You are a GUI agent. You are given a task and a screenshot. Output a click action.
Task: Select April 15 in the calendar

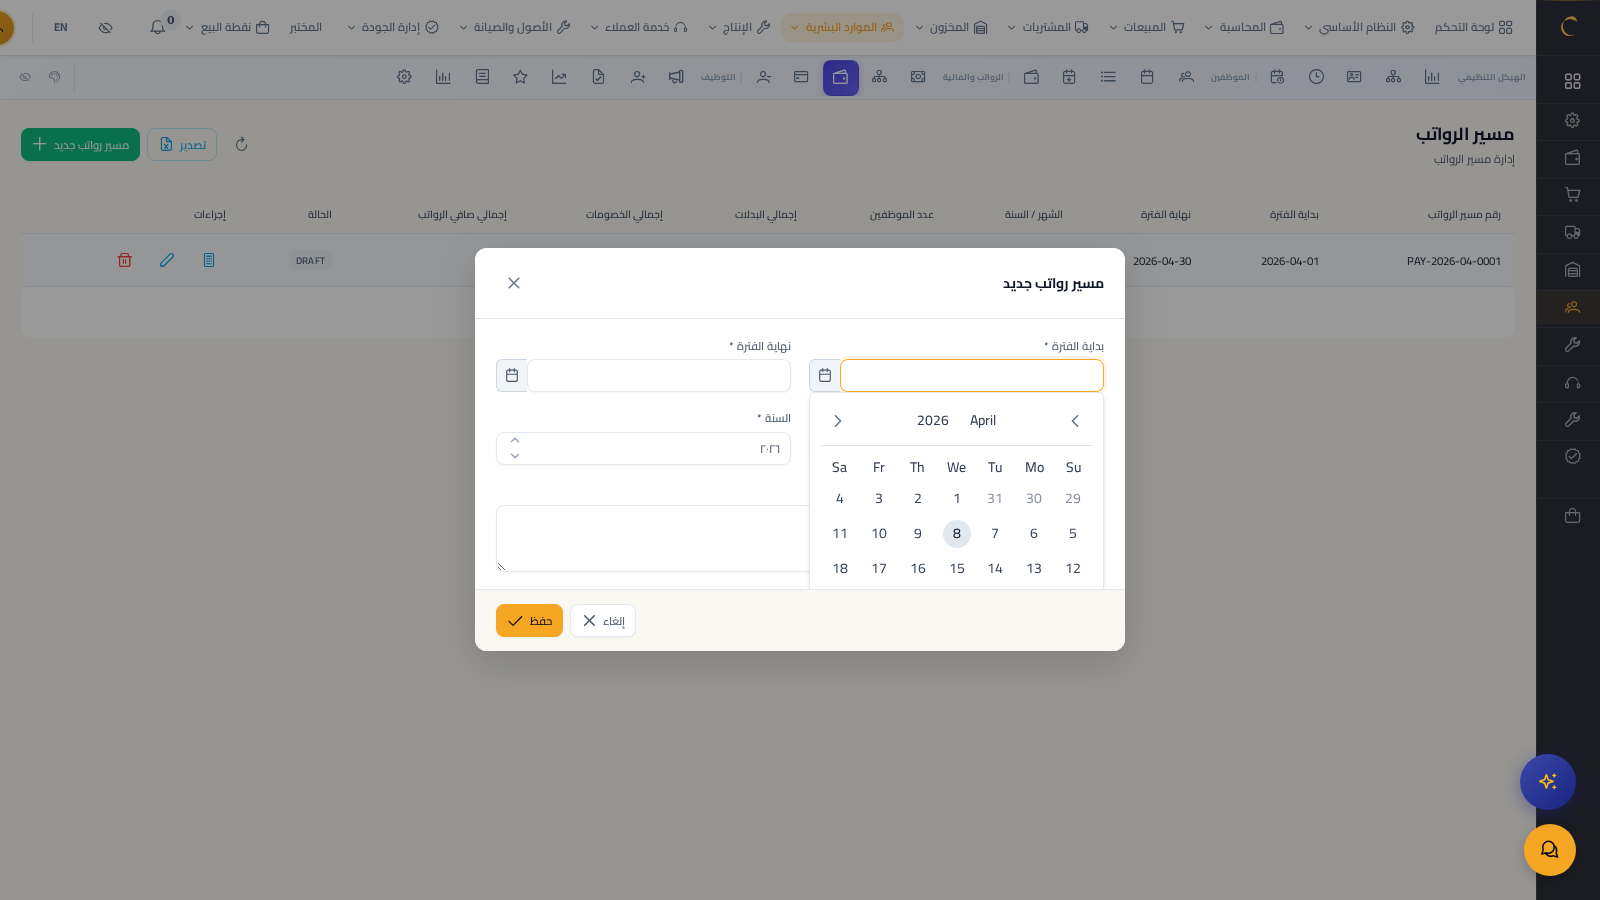(957, 569)
